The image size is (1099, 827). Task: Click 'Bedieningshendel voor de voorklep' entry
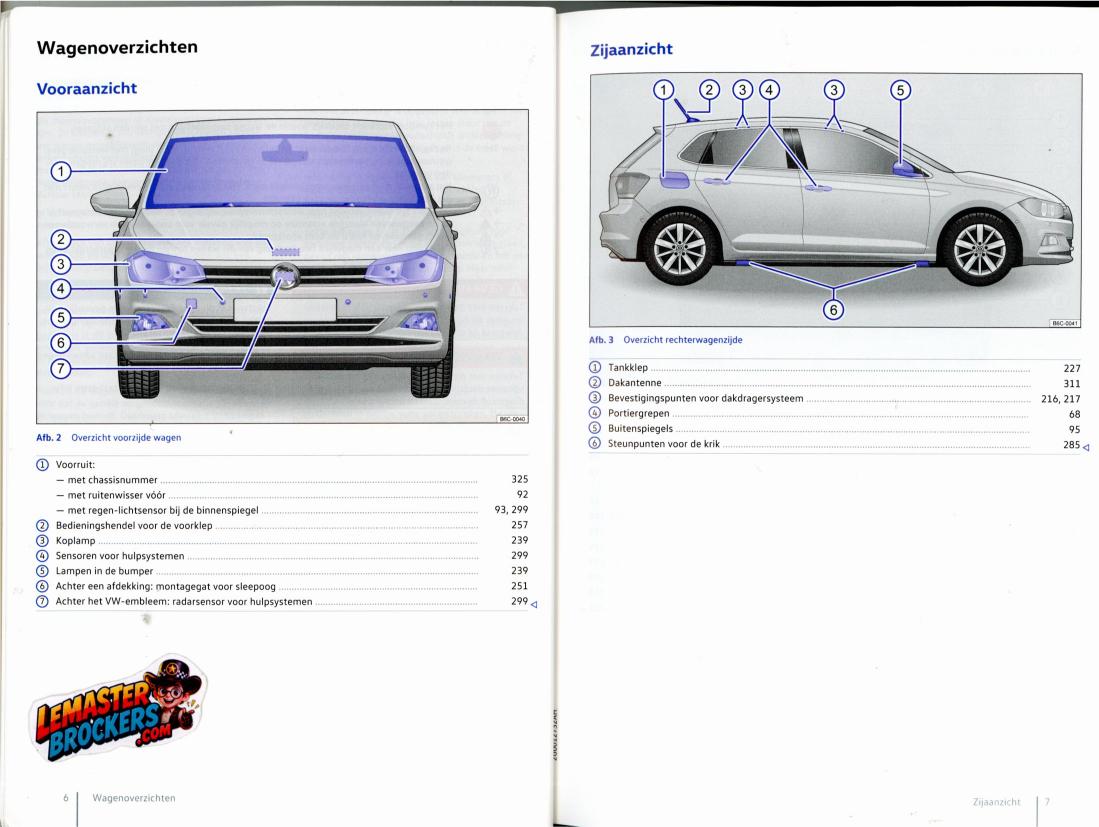point(134,526)
